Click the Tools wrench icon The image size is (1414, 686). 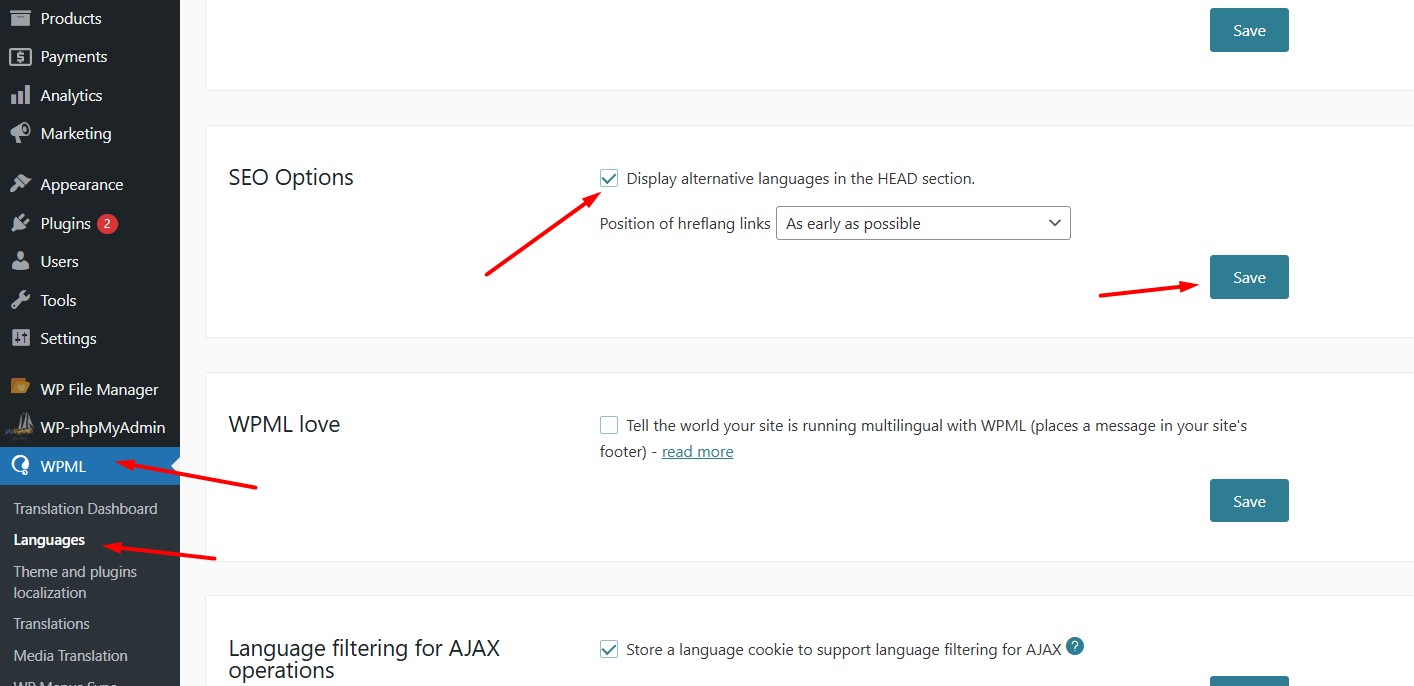[20, 300]
